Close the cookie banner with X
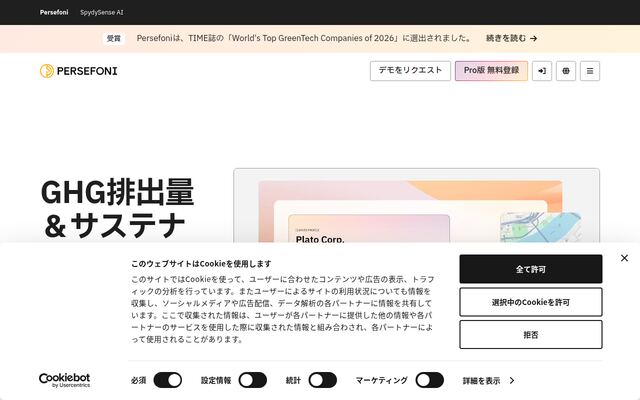640x400 pixels. click(624, 258)
